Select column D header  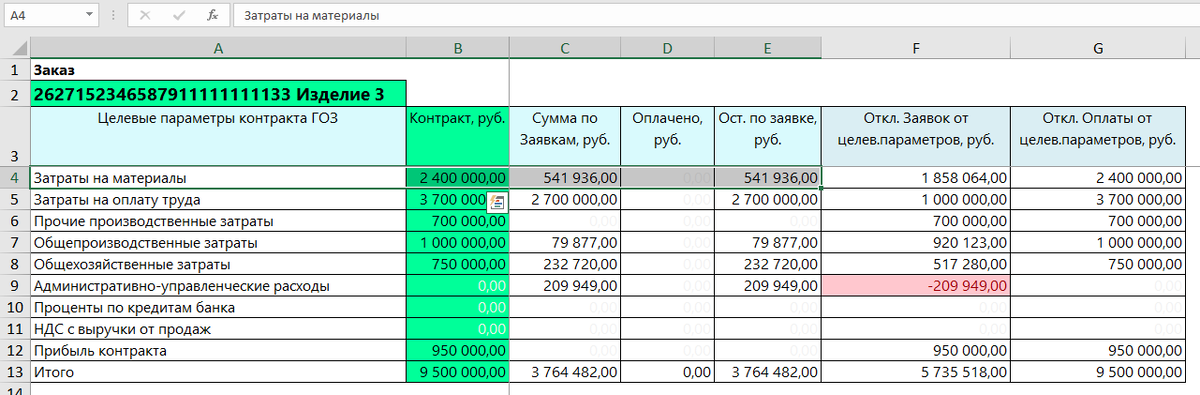point(668,48)
